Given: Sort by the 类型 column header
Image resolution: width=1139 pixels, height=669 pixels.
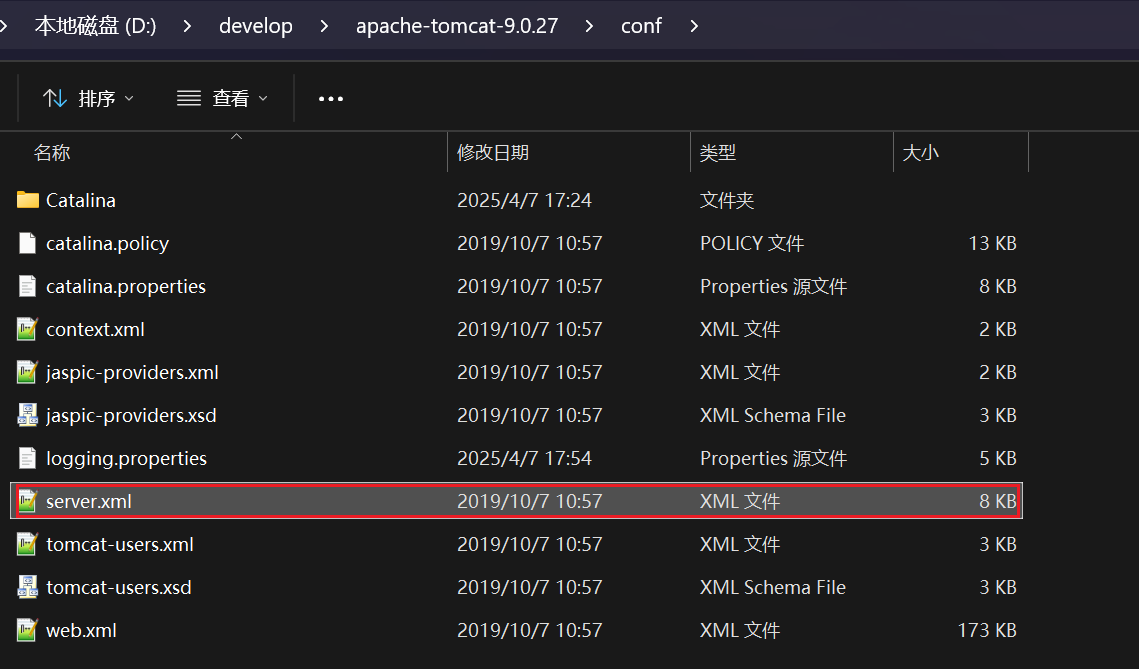Looking at the screenshot, I should pyautogui.click(x=718, y=153).
